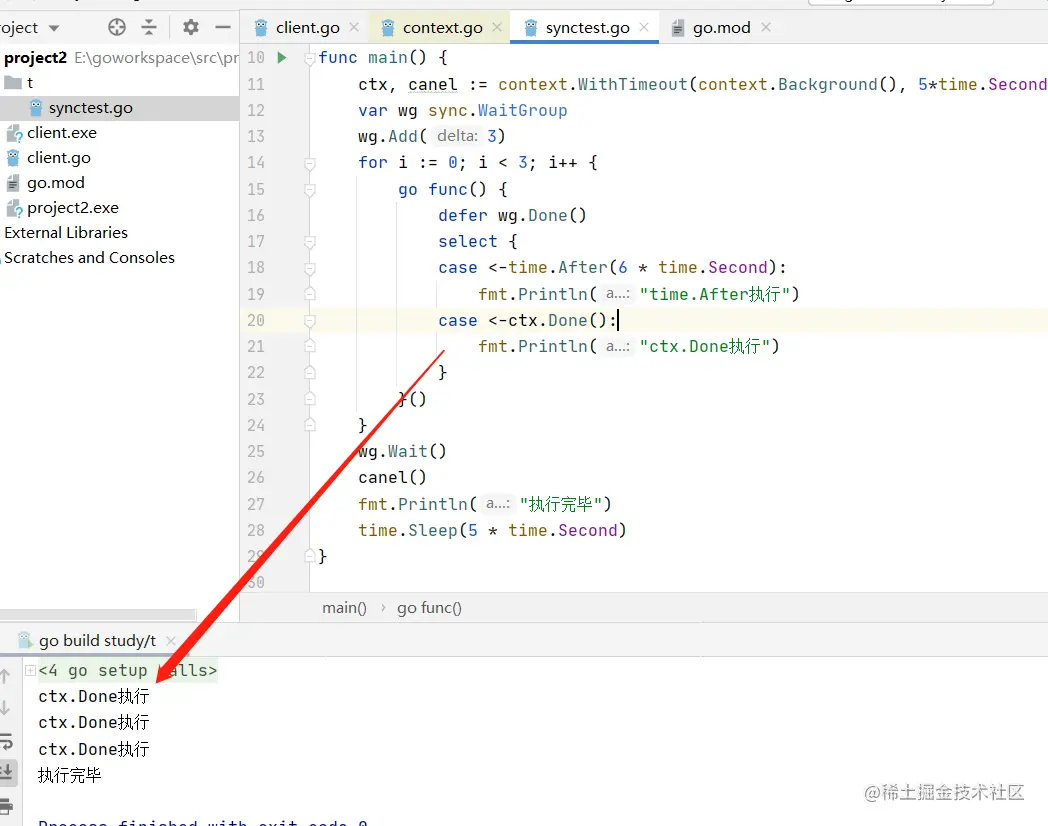Expand External Libraries node

click(x=66, y=233)
